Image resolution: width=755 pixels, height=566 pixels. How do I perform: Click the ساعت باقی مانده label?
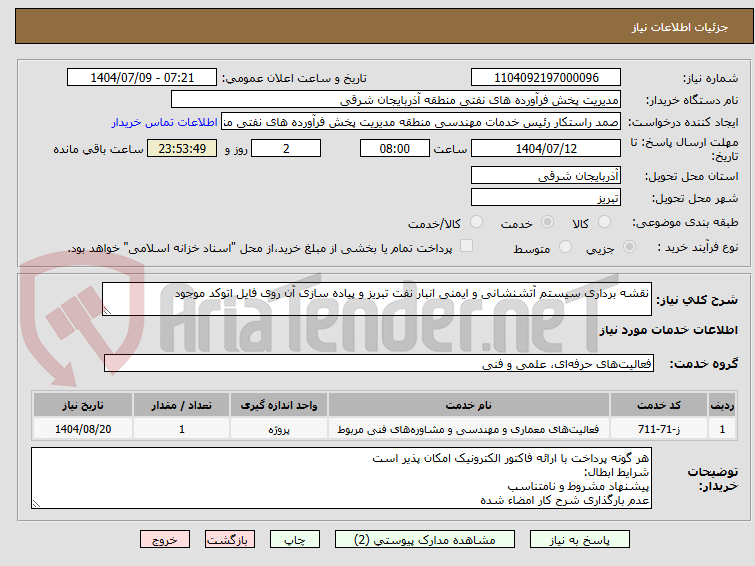click(x=98, y=149)
